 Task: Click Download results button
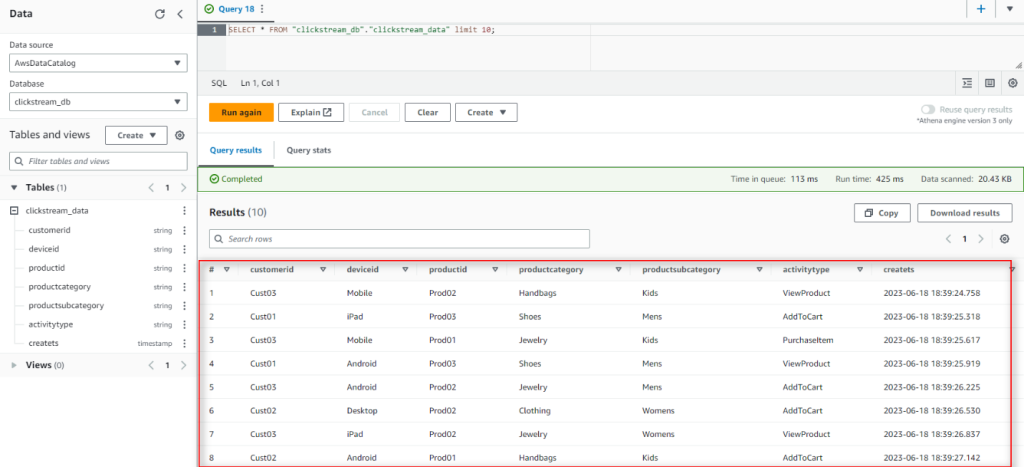coord(964,213)
